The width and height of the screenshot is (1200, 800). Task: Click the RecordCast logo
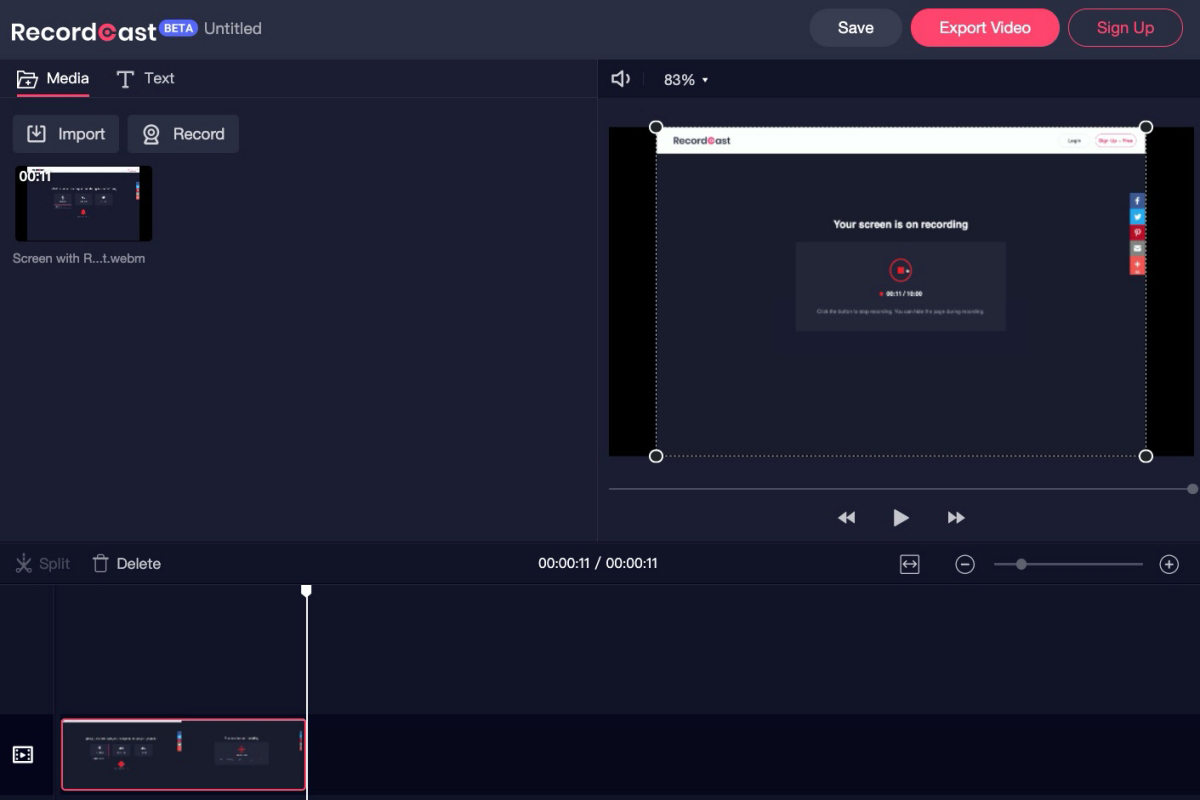coord(84,32)
